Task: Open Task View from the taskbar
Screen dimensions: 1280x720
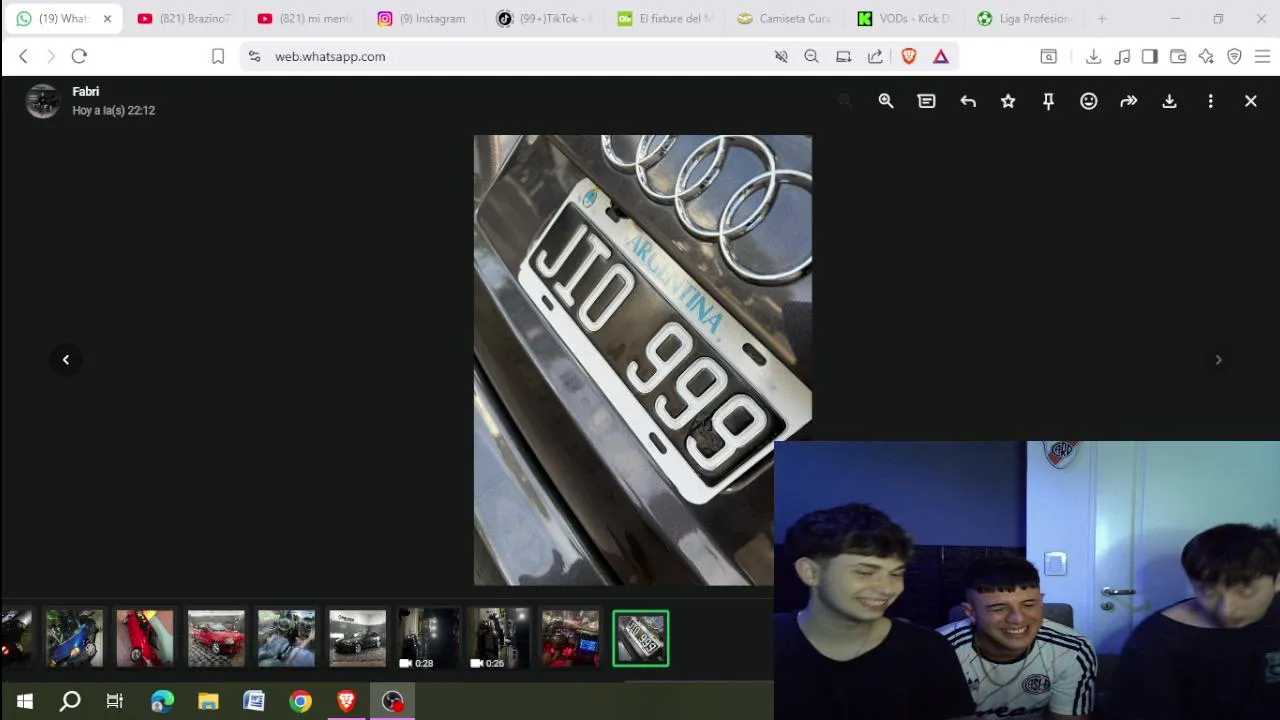Action: (115, 701)
